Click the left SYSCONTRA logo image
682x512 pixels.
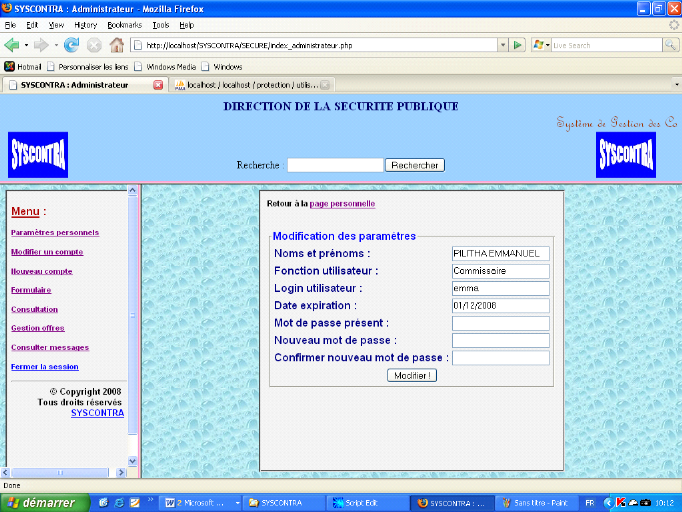click(x=38, y=155)
